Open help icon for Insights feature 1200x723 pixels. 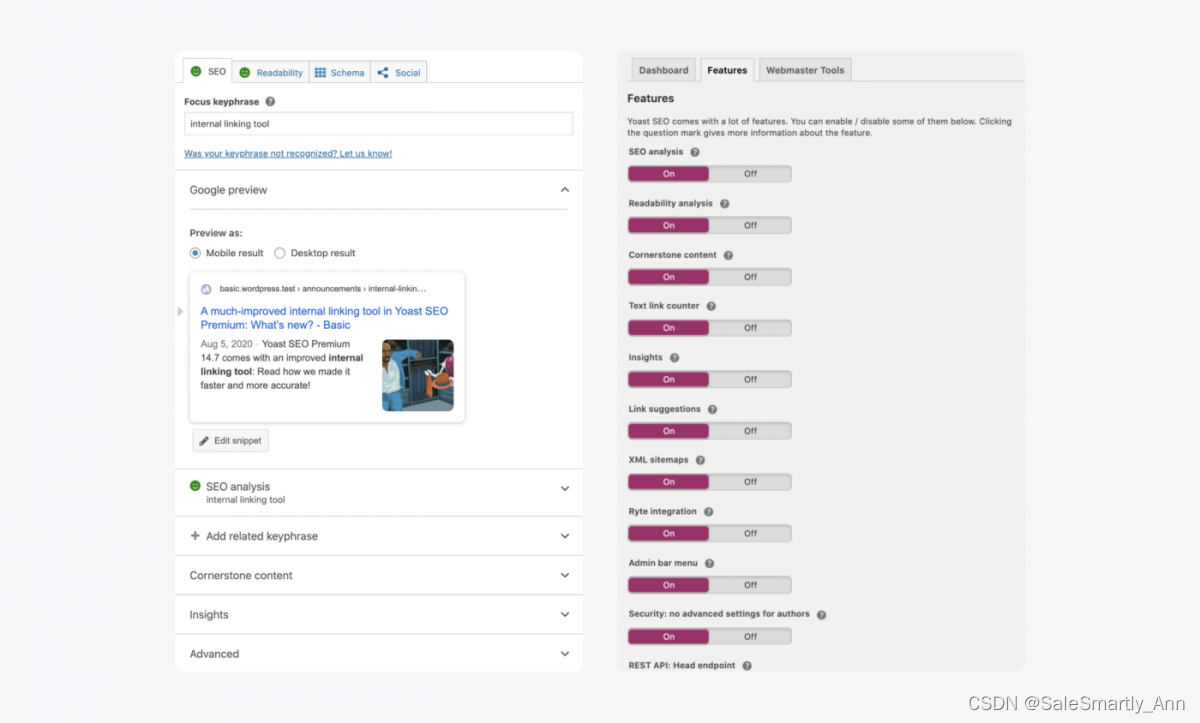(x=674, y=357)
